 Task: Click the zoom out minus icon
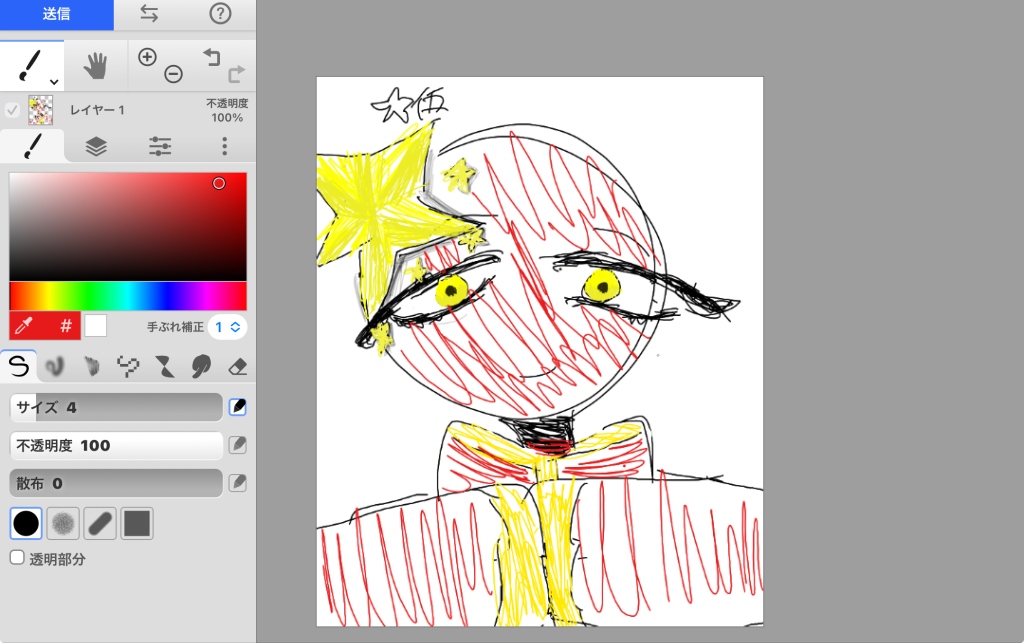(173, 74)
